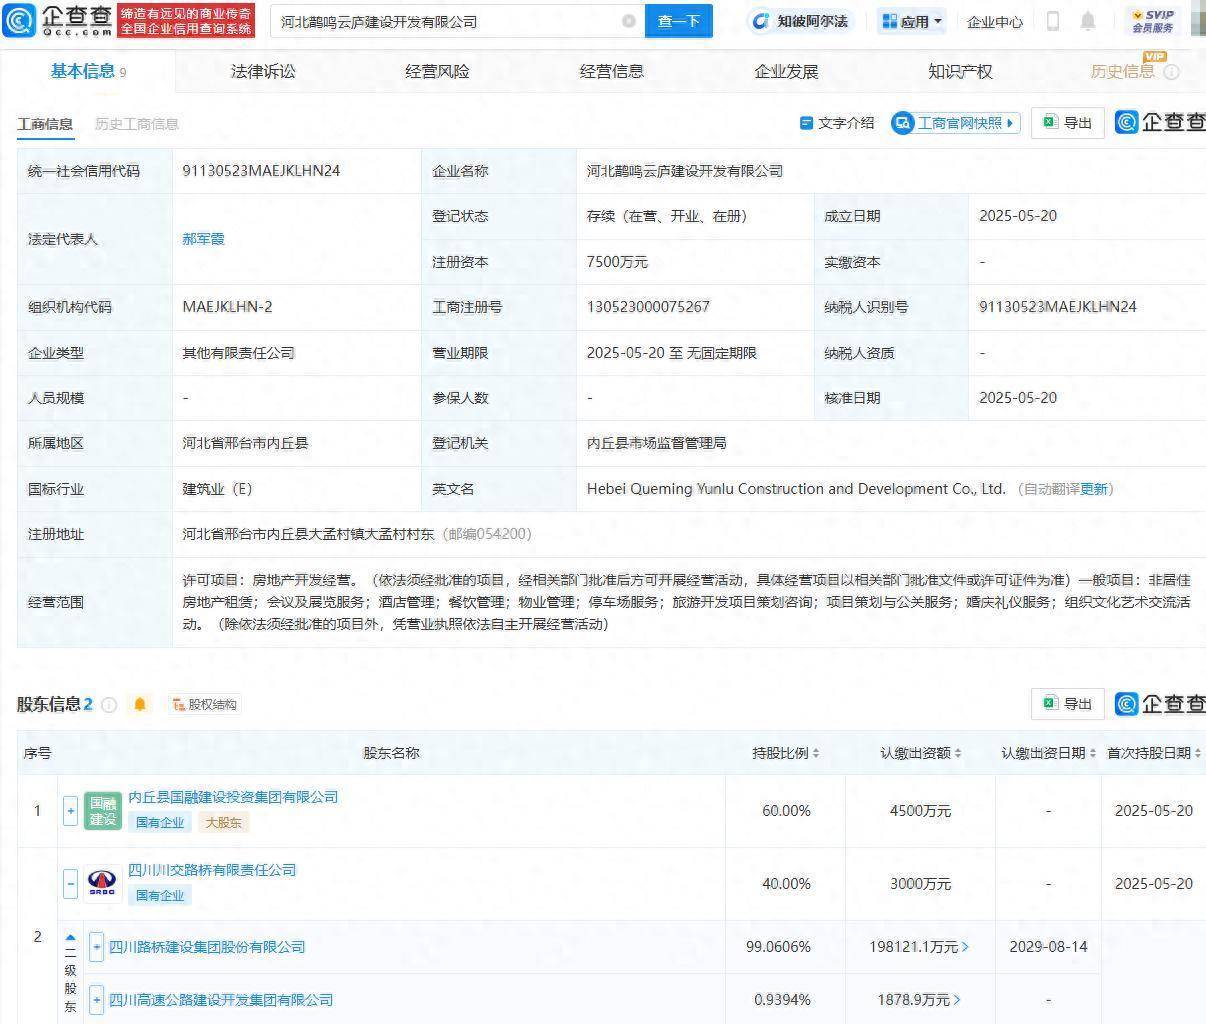Click info icon next to 历史信息
Screen dimensions: 1206x1024
[1172, 72]
